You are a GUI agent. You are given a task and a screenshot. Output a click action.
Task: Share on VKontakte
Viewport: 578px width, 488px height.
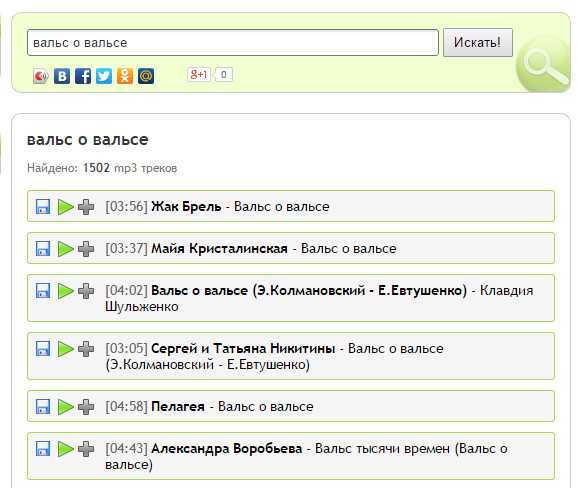(x=62, y=76)
